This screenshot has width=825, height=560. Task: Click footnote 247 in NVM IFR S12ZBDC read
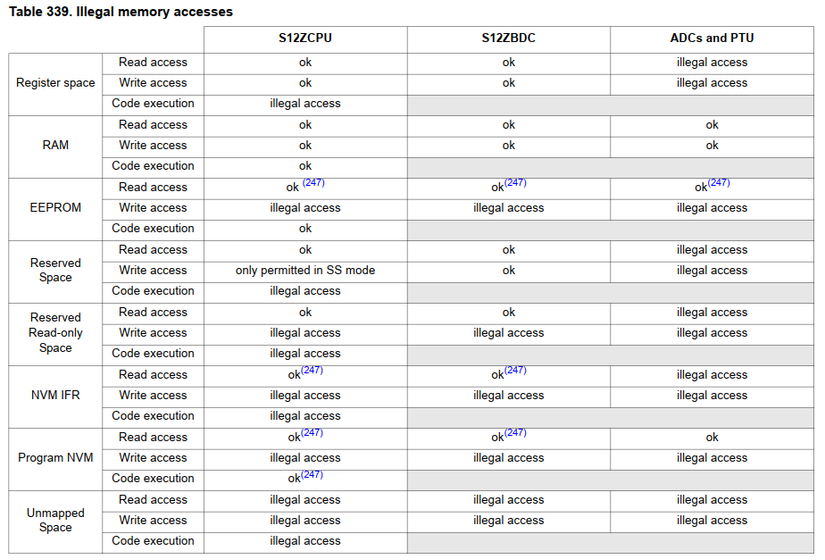pyautogui.click(x=516, y=371)
